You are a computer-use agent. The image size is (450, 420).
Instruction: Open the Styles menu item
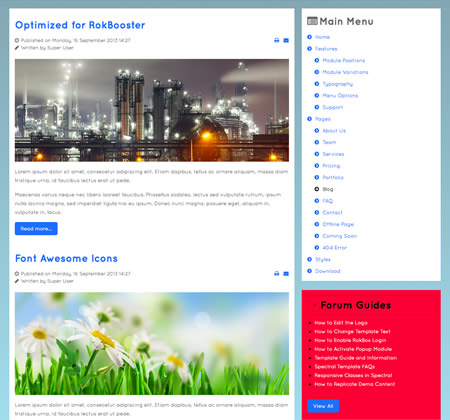click(x=323, y=259)
